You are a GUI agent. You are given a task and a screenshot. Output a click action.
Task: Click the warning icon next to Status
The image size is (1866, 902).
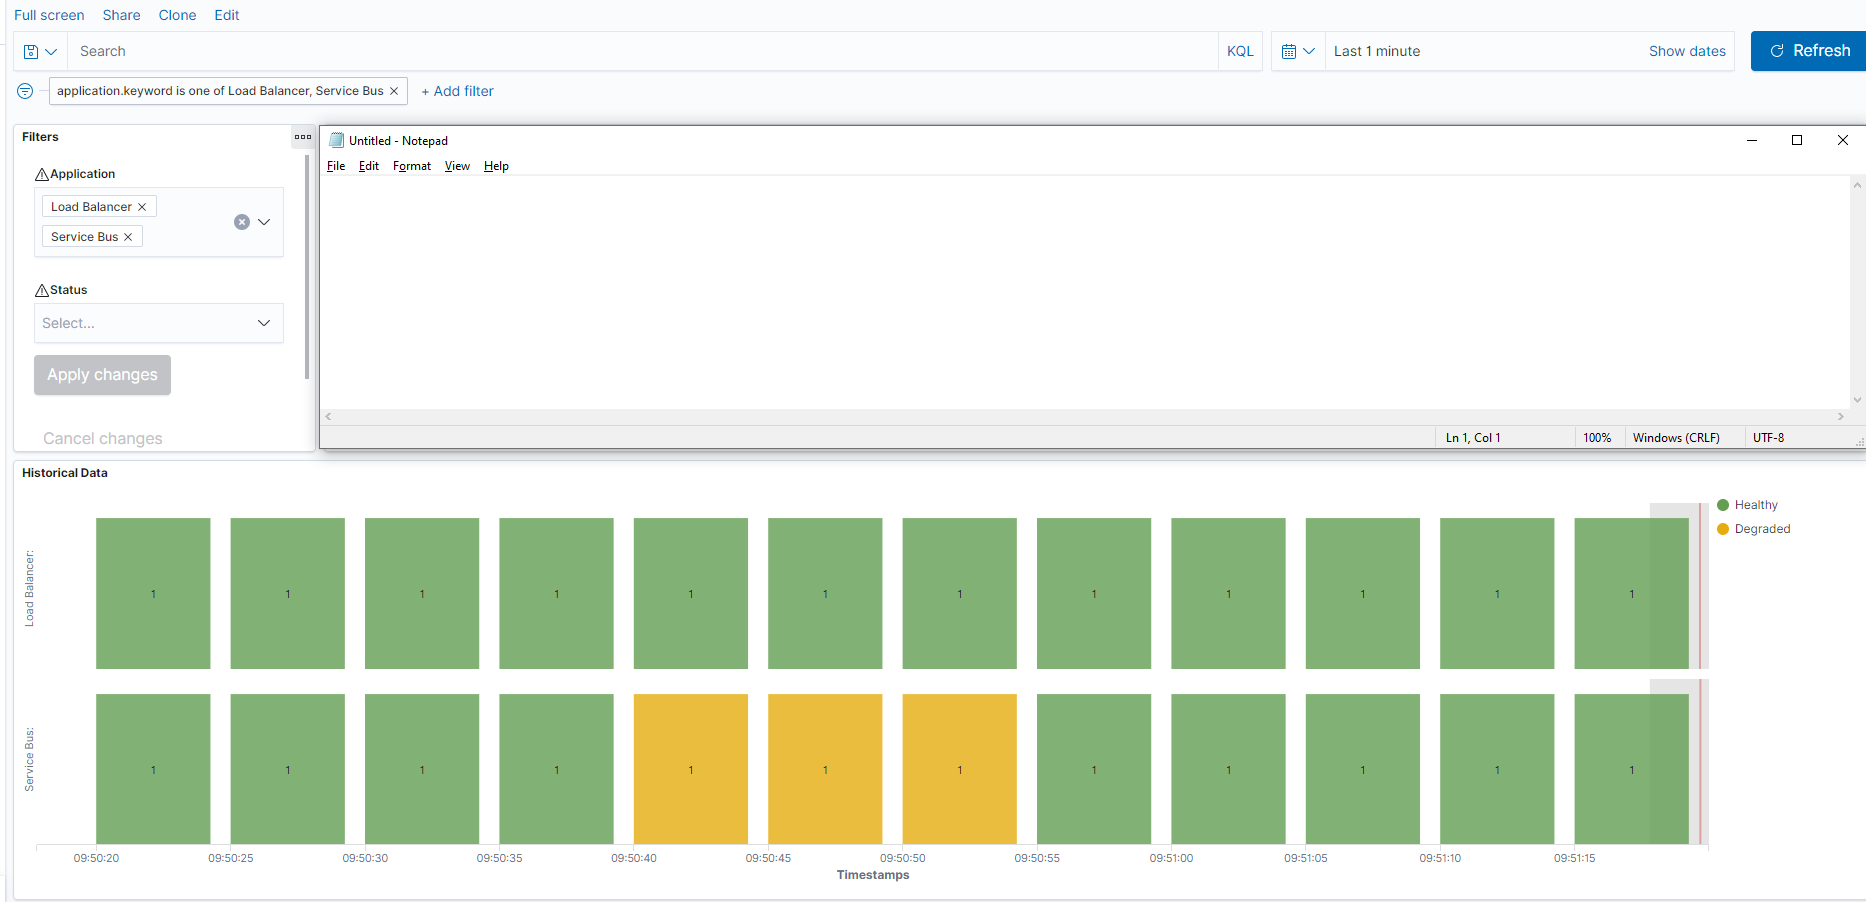point(40,289)
